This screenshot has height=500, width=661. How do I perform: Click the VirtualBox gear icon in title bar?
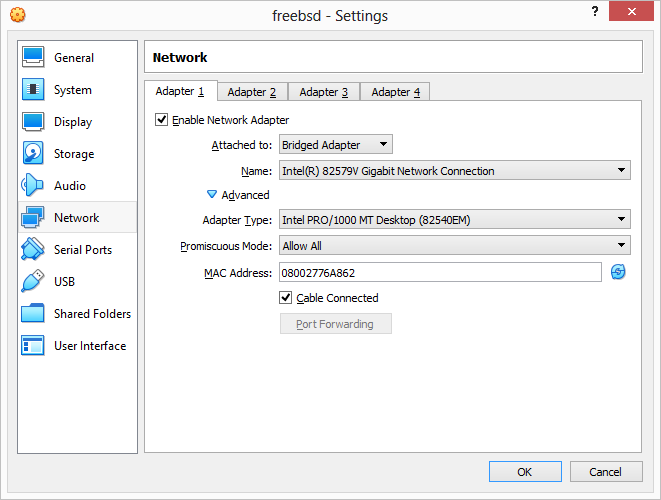(18, 15)
